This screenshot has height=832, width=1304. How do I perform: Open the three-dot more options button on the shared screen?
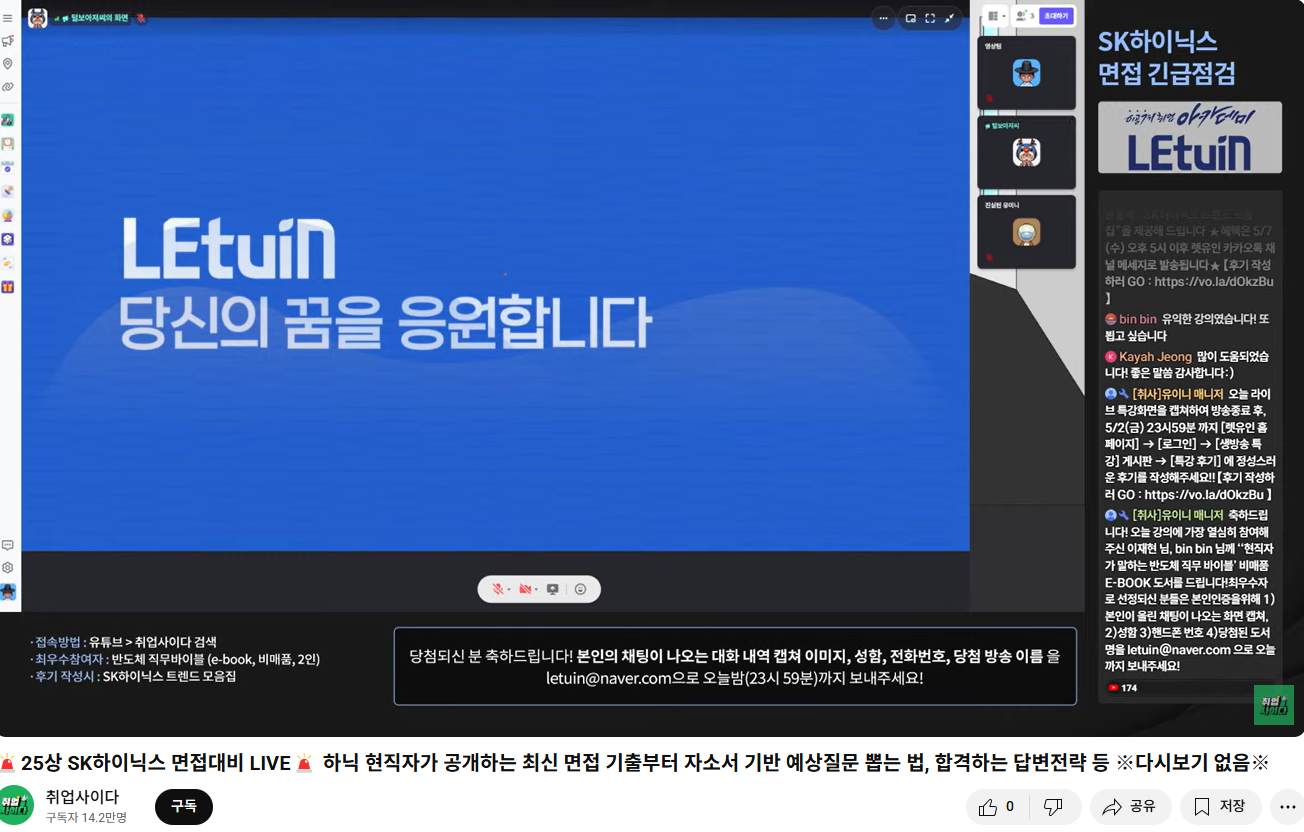point(883,18)
